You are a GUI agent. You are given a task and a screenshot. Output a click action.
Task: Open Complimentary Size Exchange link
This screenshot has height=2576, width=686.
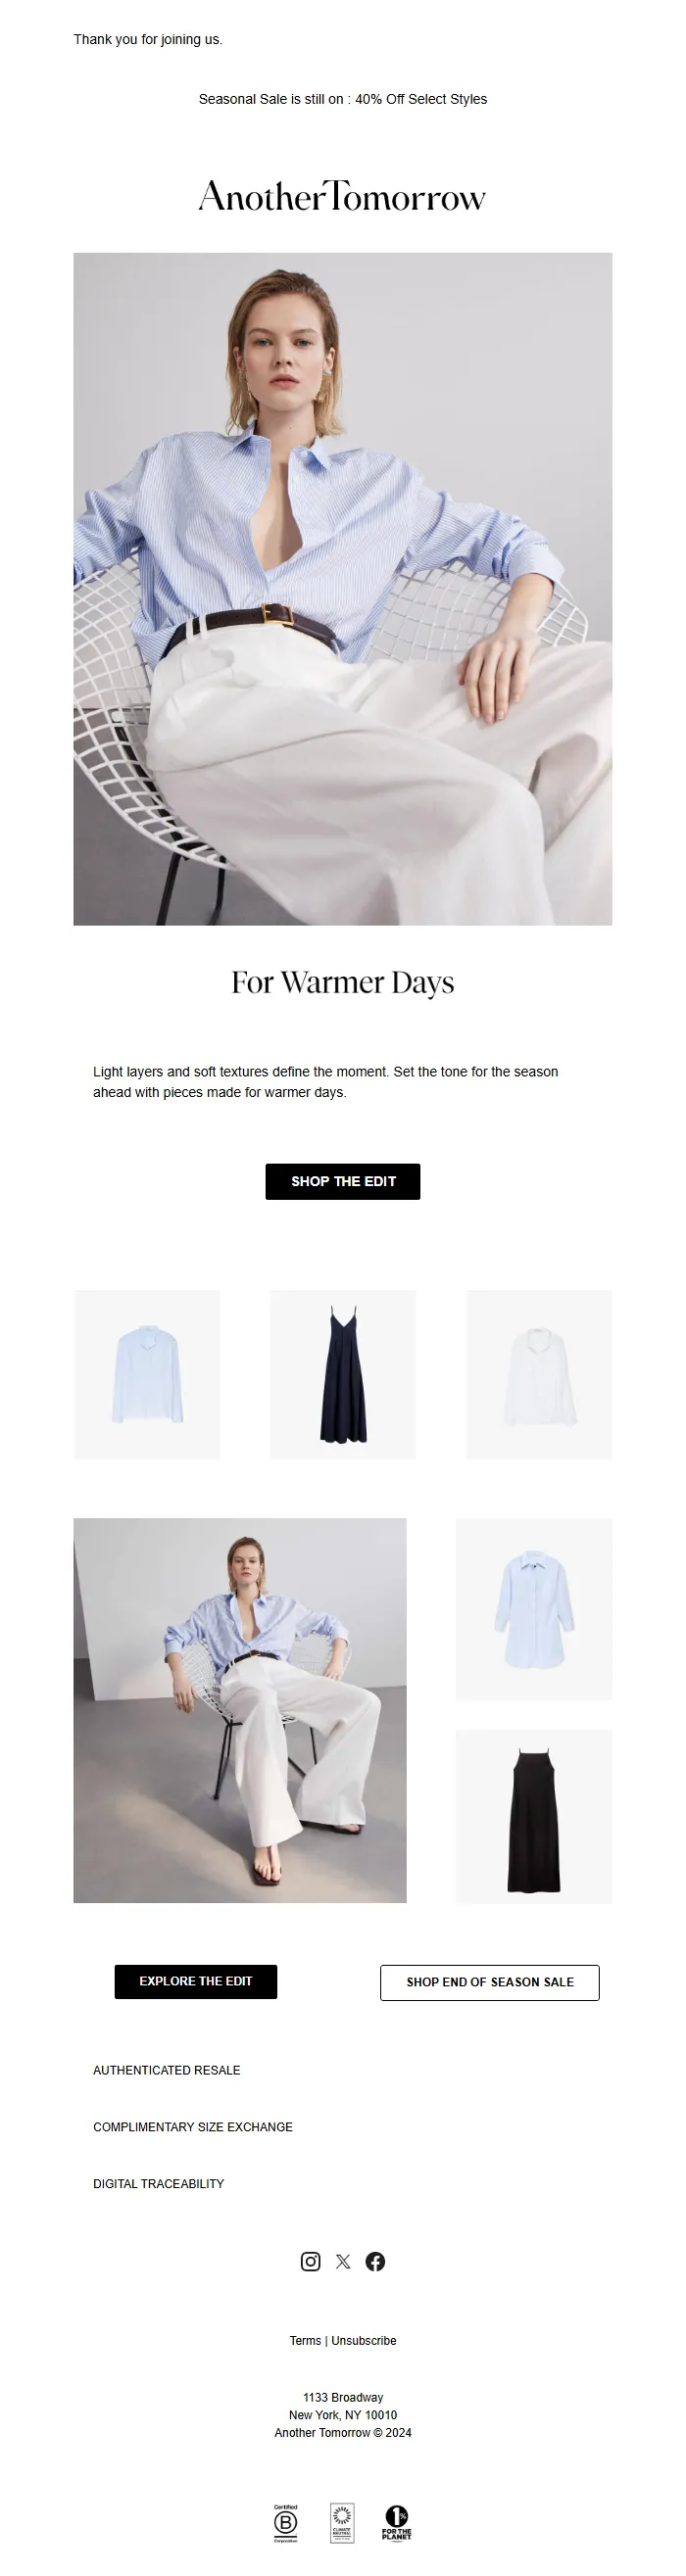(193, 2127)
